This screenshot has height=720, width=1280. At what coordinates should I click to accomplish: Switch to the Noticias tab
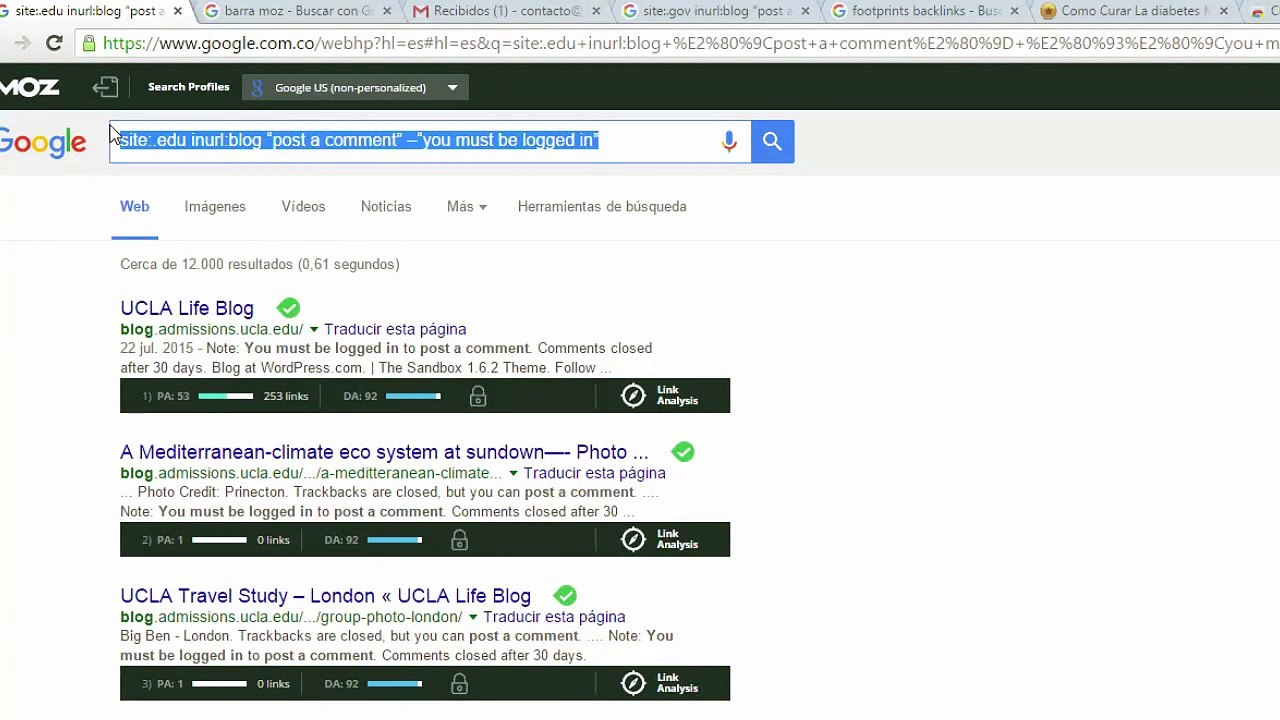(386, 207)
